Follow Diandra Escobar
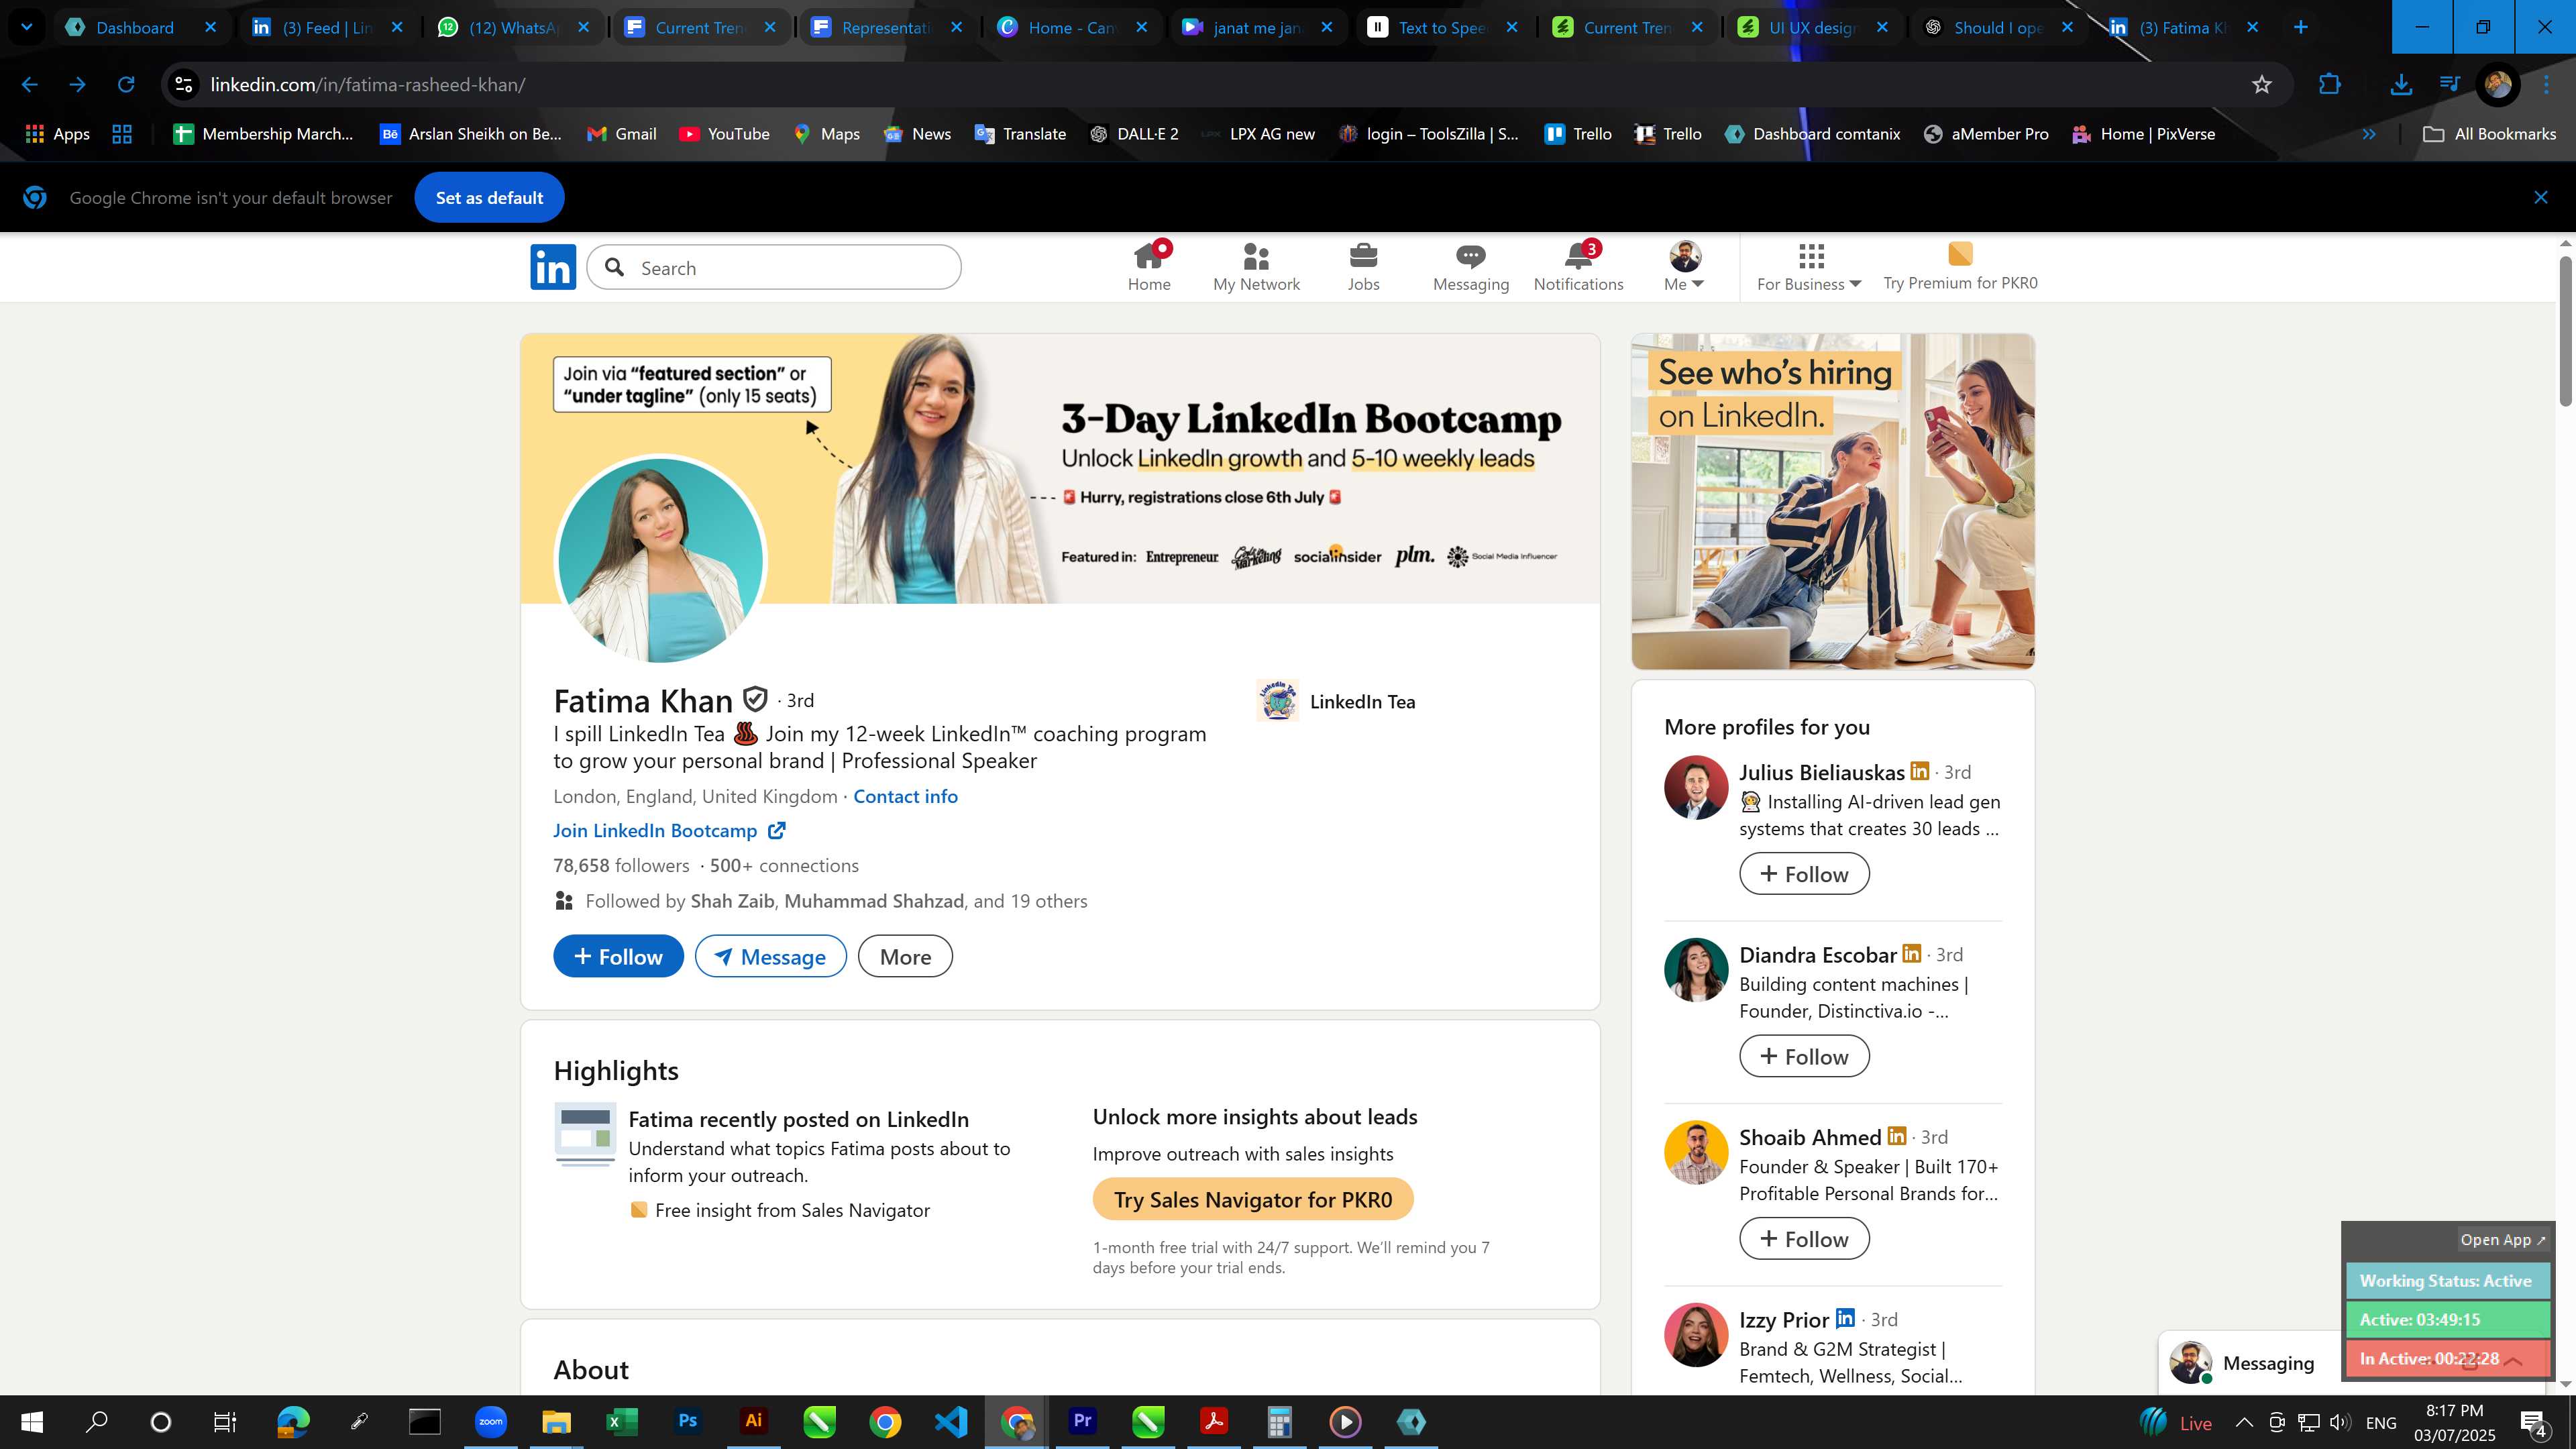The width and height of the screenshot is (2576, 1449). pyautogui.click(x=1804, y=1056)
